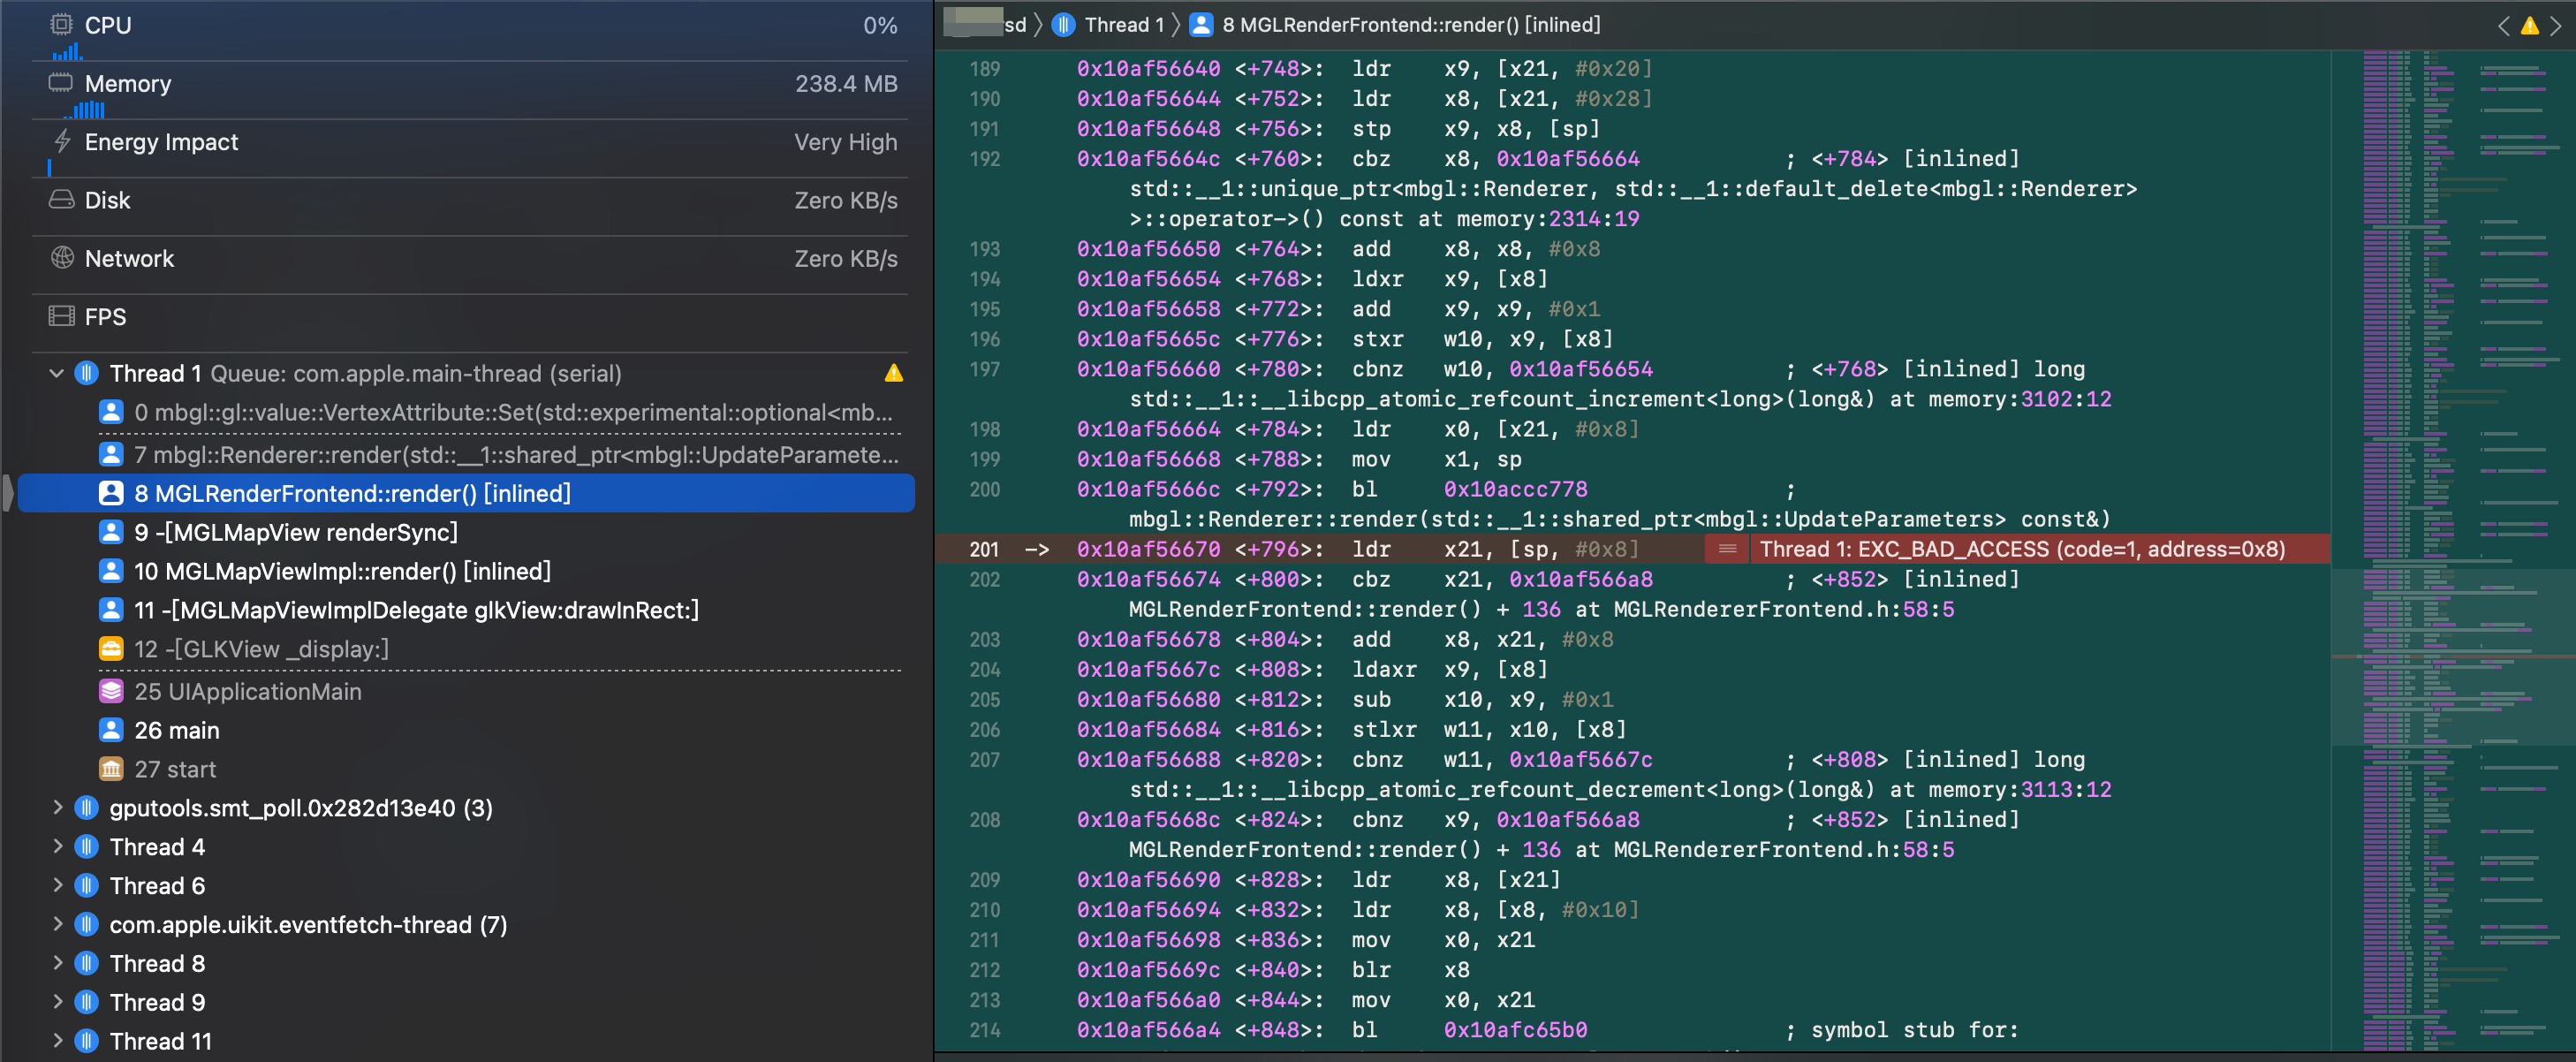Select the Memory gauge icon

(x=61, y=82)
